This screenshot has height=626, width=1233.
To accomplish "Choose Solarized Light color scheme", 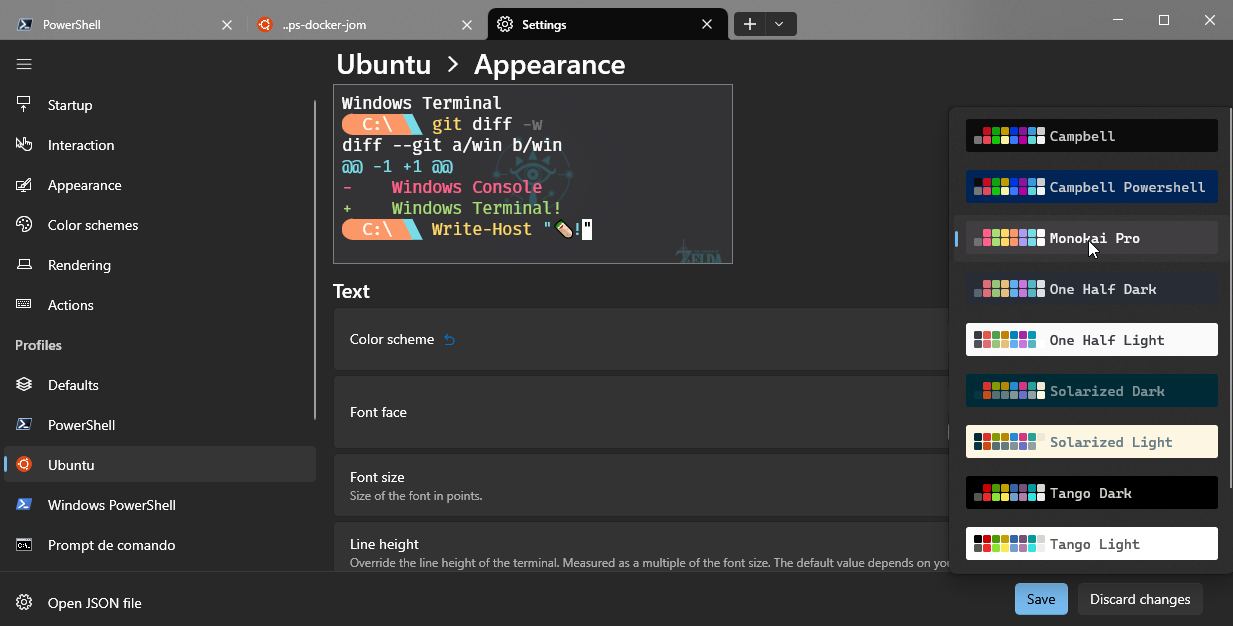I will click(x=1091, y=442).
